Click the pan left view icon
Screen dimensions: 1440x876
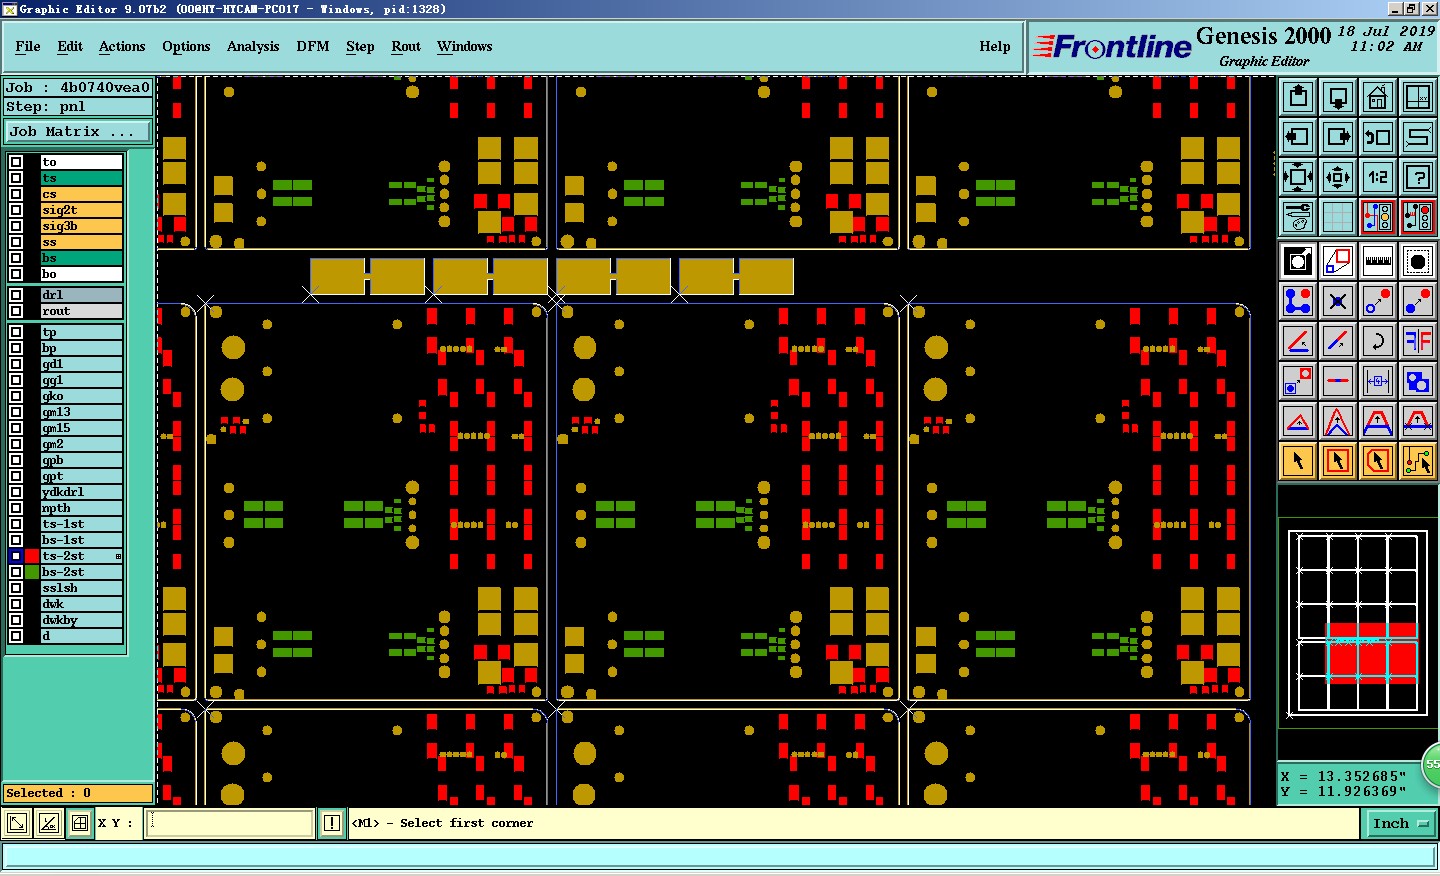[1298, 137]
